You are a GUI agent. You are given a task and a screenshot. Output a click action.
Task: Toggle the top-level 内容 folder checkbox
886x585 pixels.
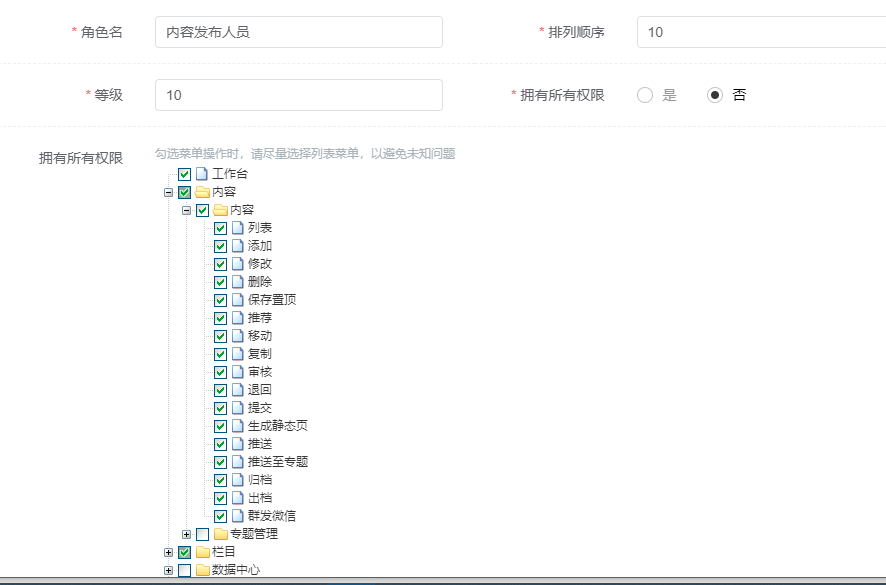184,192
